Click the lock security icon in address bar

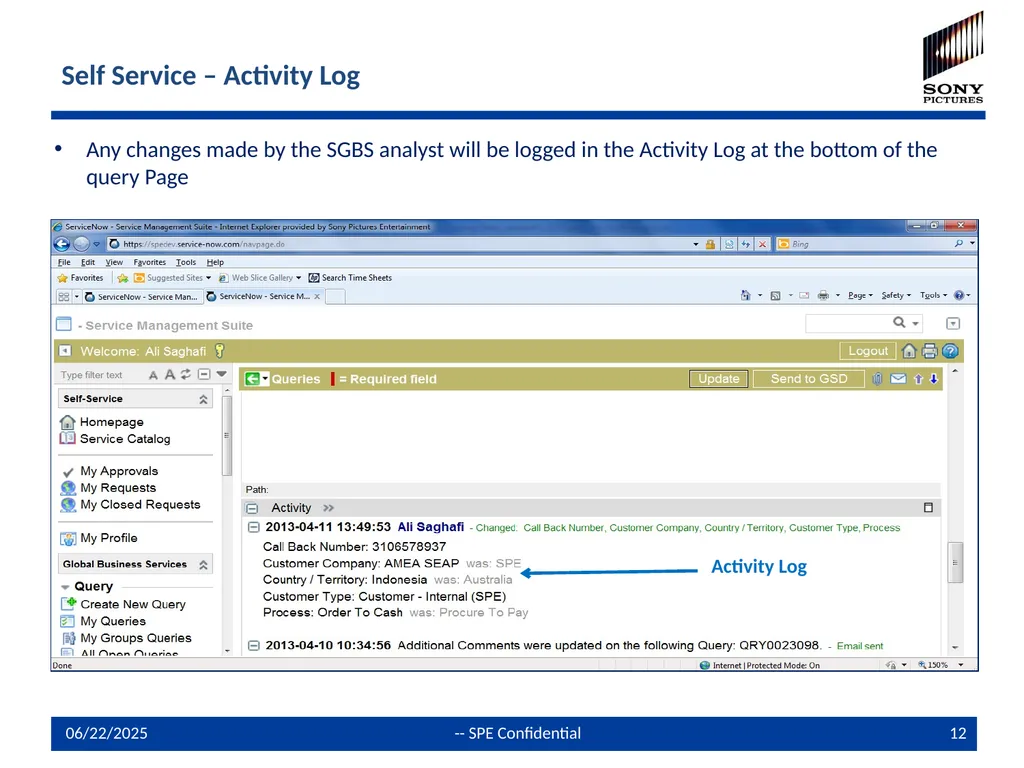(x=711, y=244)
